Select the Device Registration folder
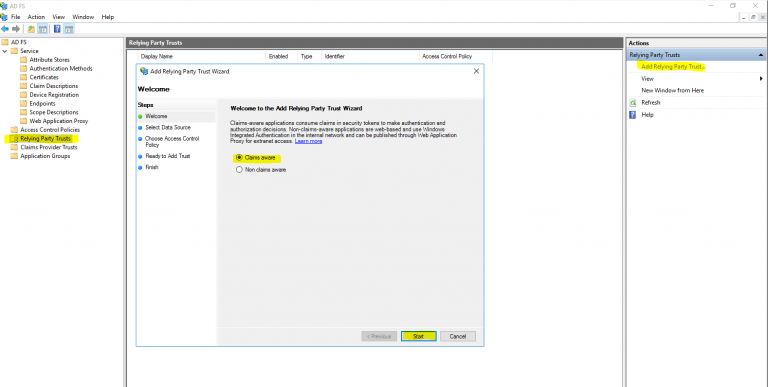The image size is (768, 387). pos(54,95)
